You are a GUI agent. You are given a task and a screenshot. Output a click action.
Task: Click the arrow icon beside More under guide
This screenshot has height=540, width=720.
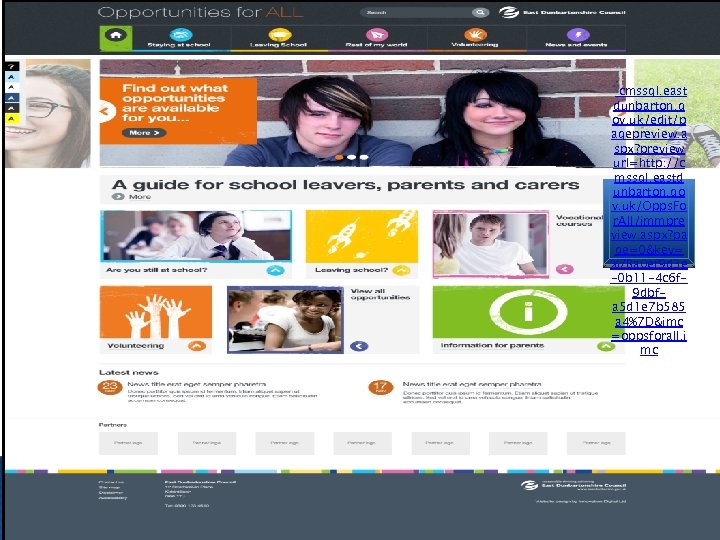click(x=118, y=197)
